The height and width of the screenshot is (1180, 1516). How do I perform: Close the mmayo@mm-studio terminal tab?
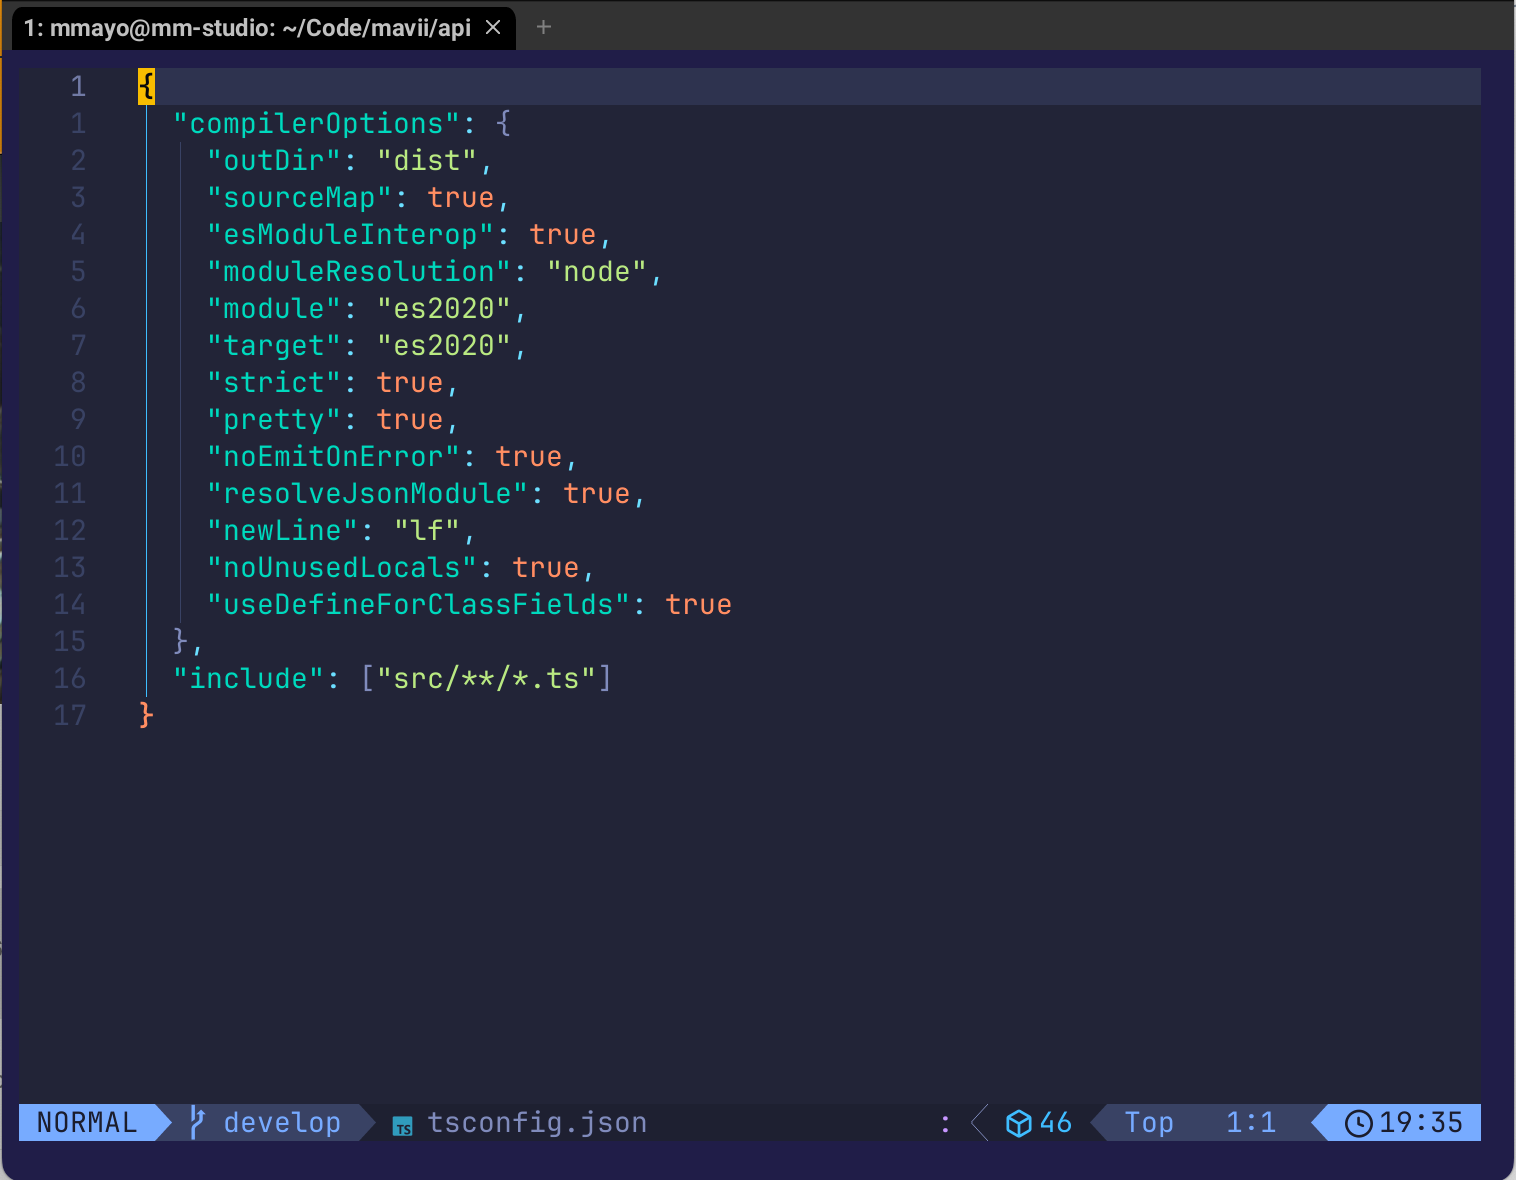tap(493, 27)
